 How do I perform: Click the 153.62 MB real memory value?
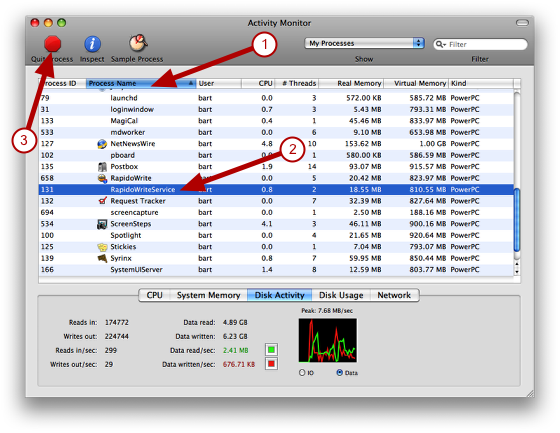pos(363,144)
